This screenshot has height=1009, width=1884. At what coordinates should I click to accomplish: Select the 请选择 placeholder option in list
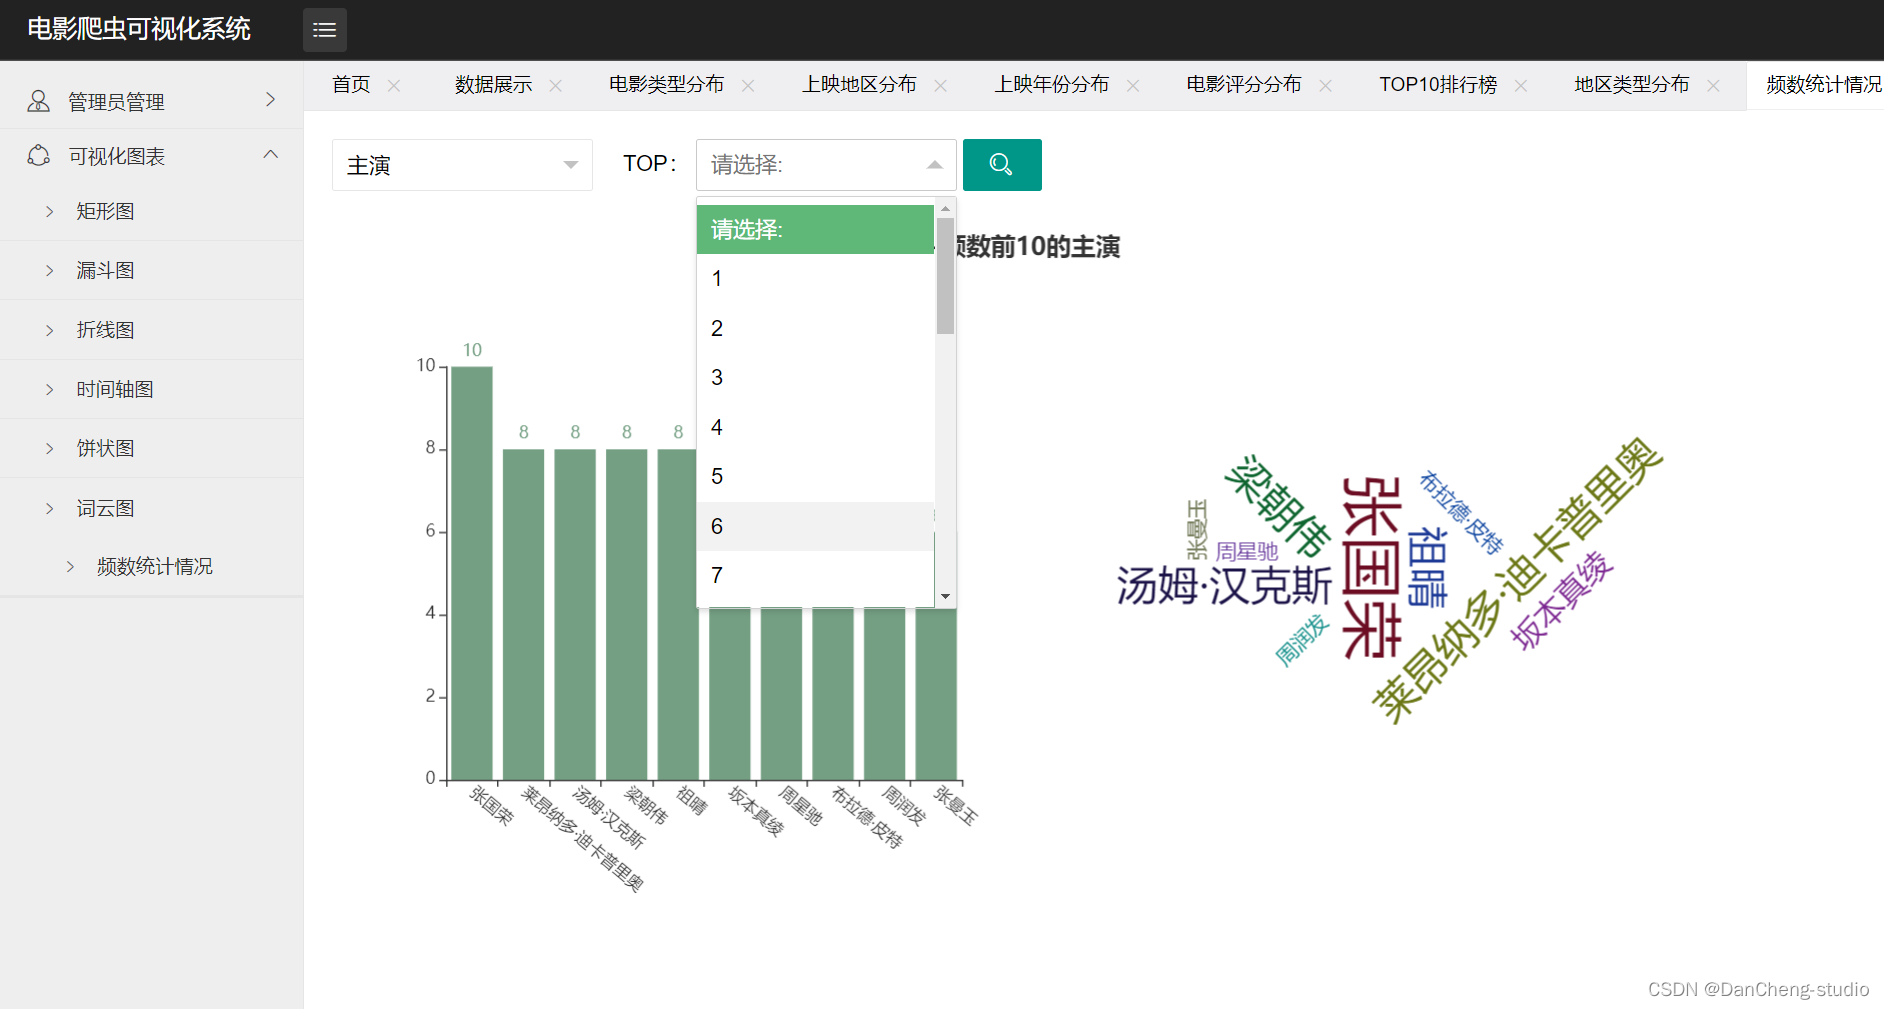click(x=815, y=229)
